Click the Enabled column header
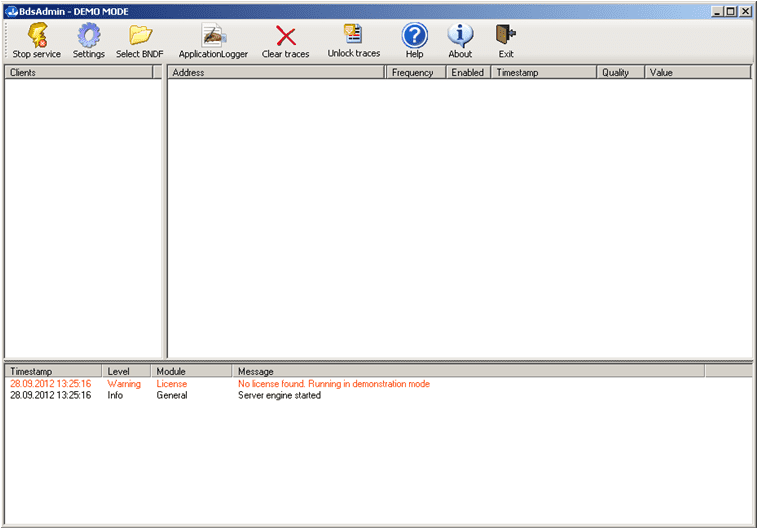 (x=467, y=73)
